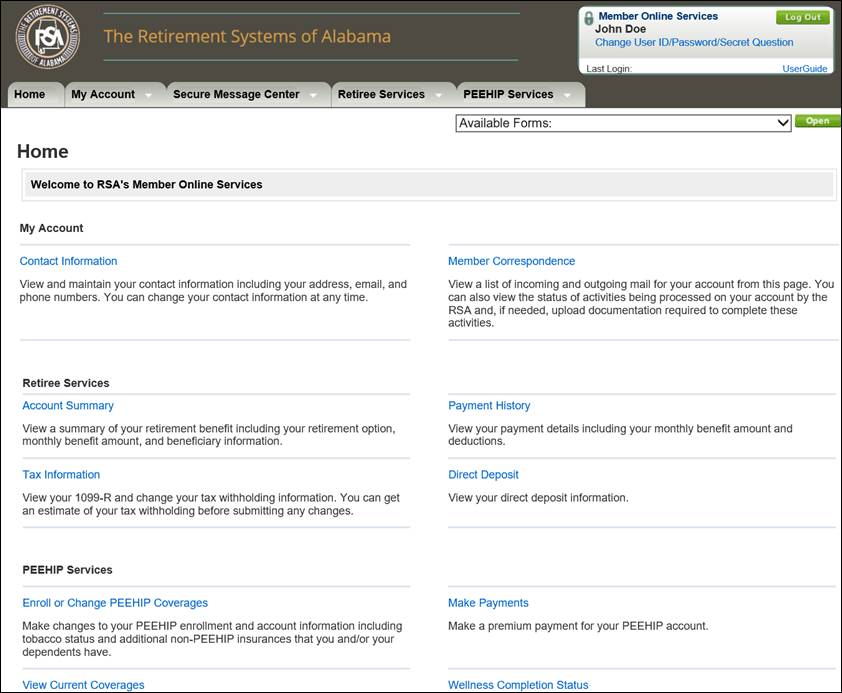Click 'View your direct deposit information.' text
The width and height of the screenshot is (842, 693).
coord(538,498)
